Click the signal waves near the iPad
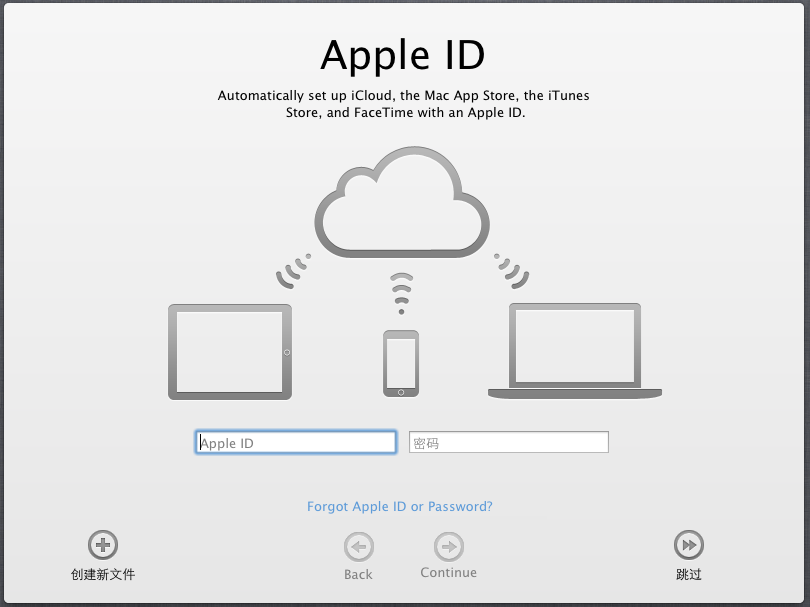Viewport: 810px width, 607px height. (x=294, y=269)
